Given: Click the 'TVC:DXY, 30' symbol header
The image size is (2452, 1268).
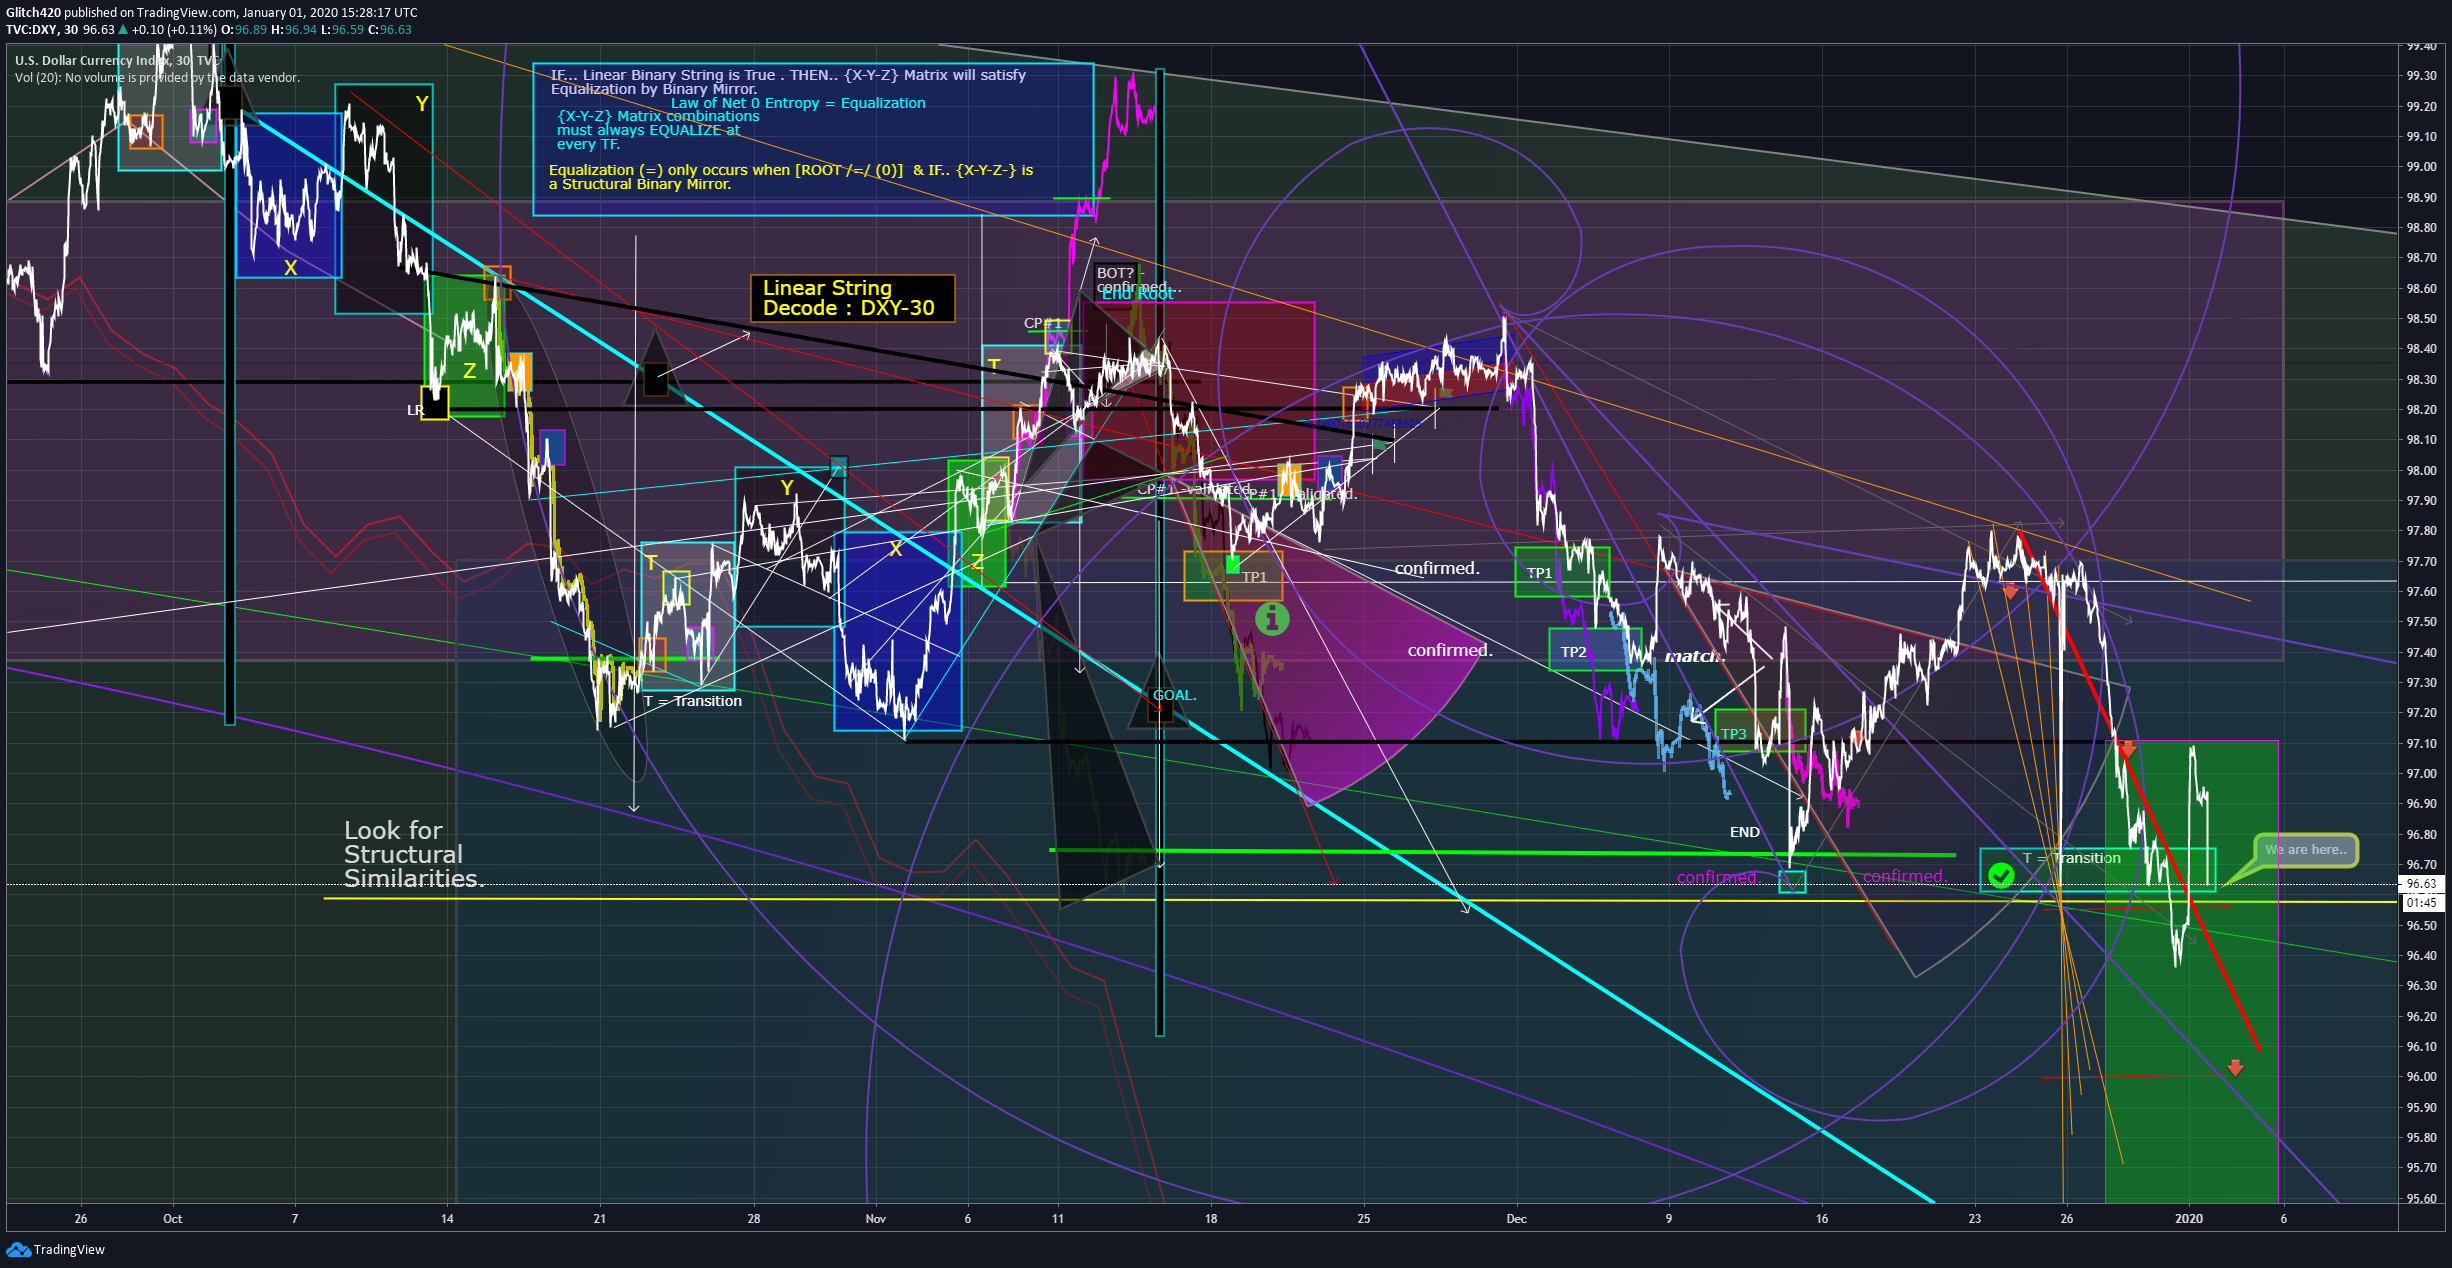Looking at the screenshot, I should pos(42,30).
